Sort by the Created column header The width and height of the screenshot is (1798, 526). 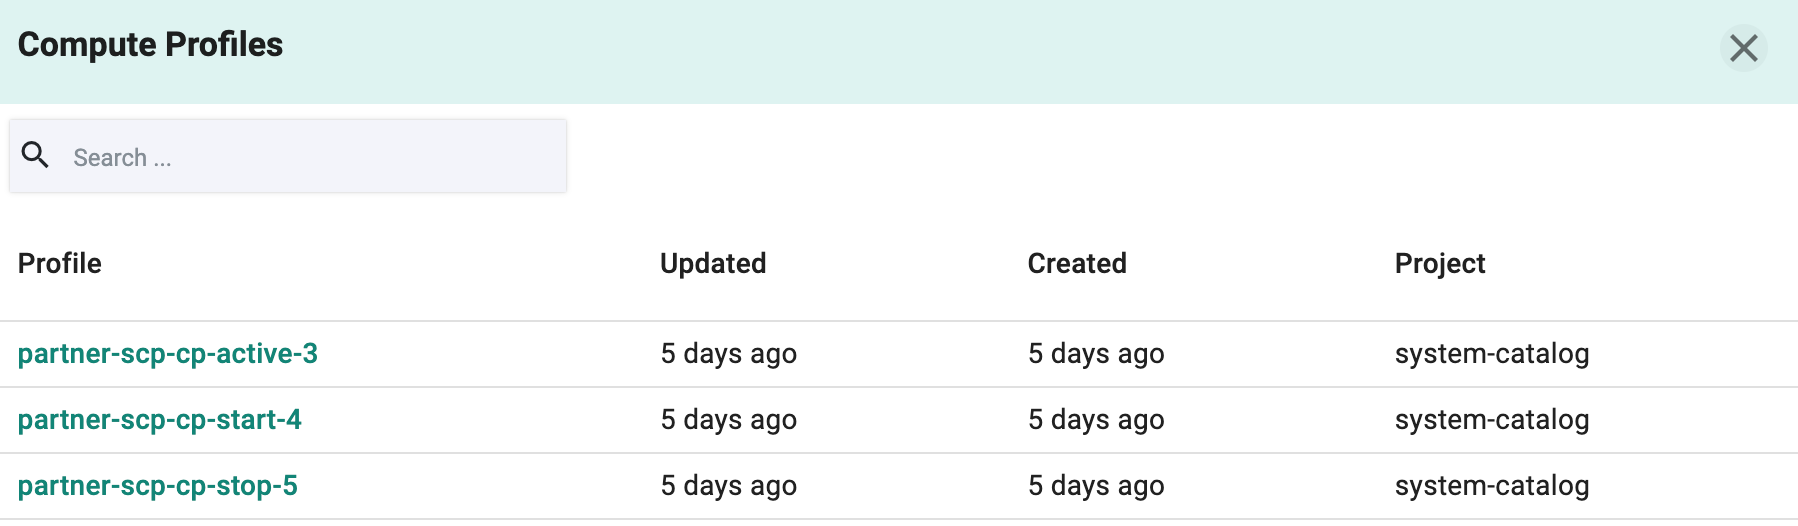[1077, 264]
